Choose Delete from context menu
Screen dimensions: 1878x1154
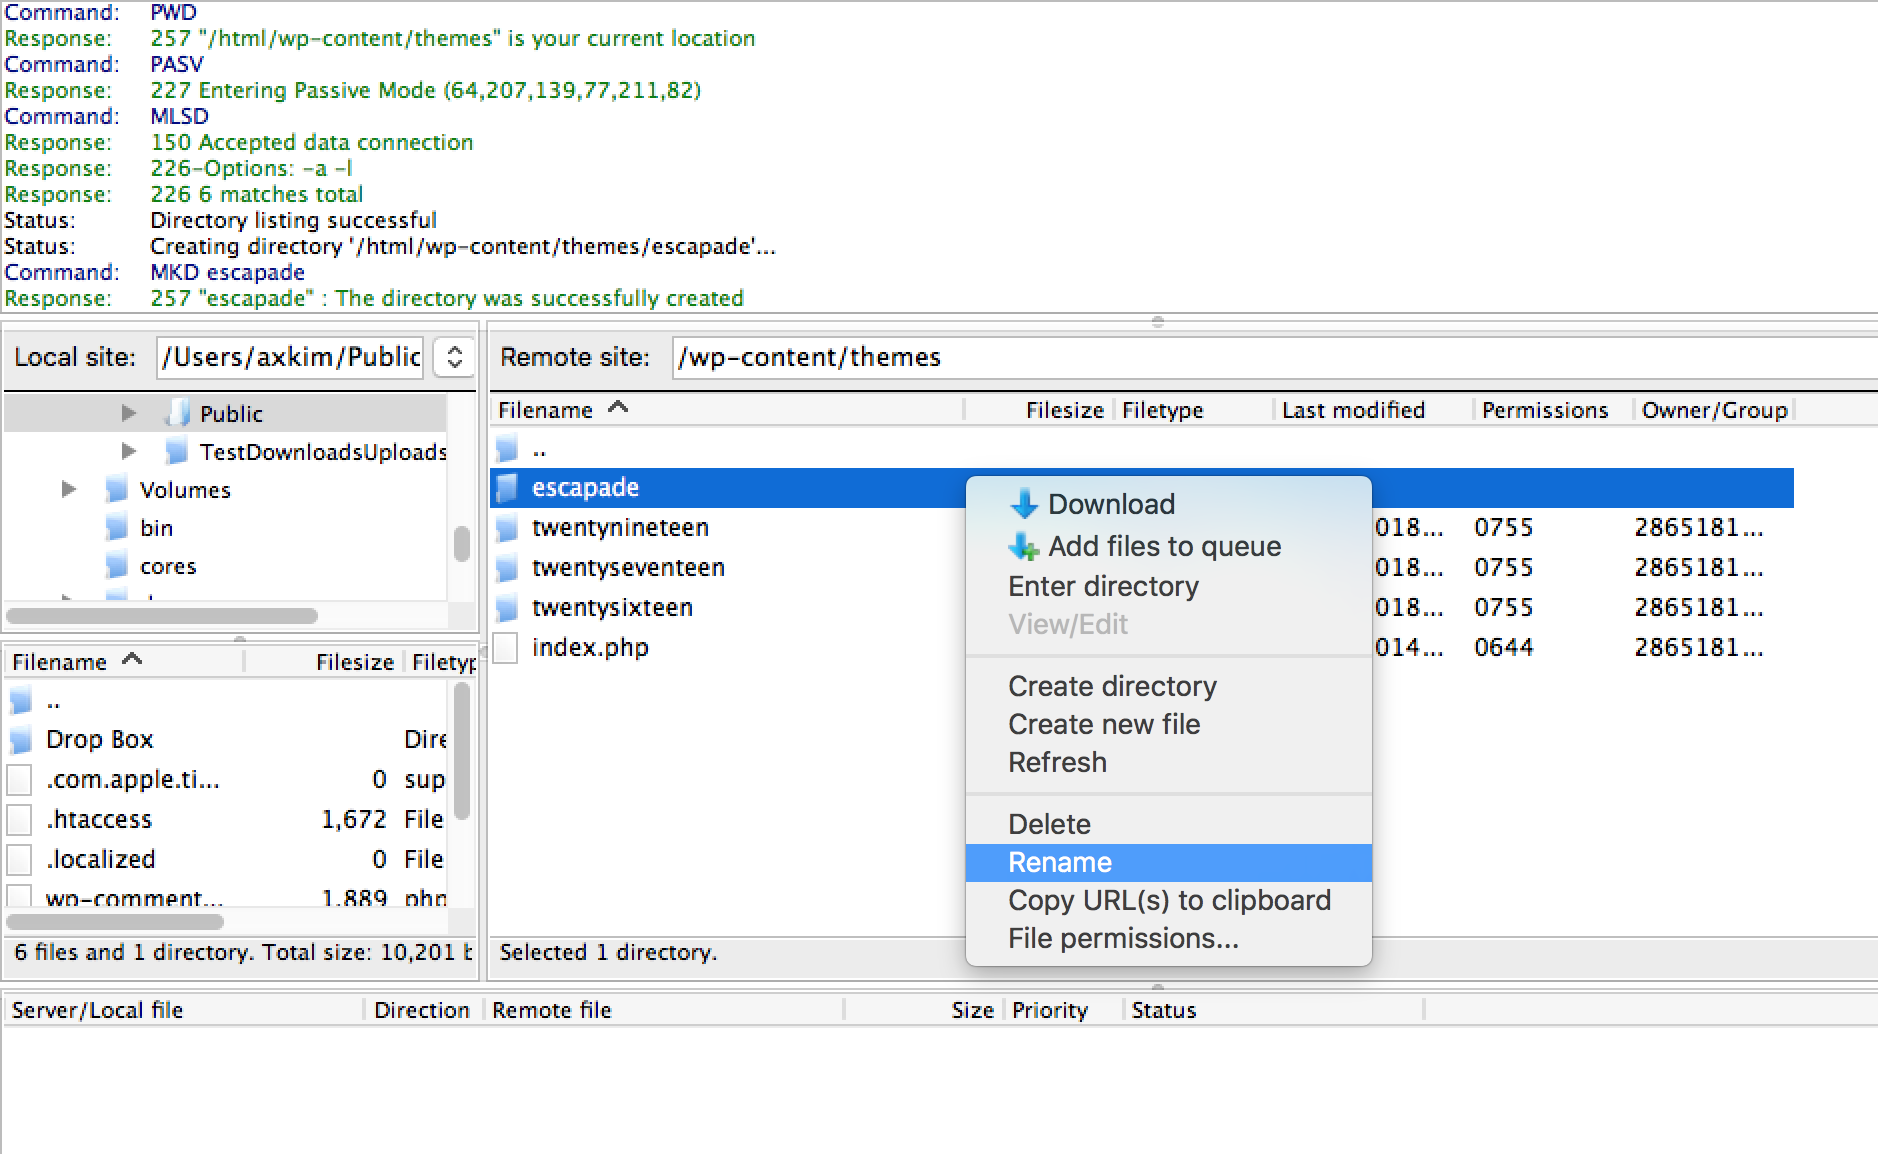1168,824
